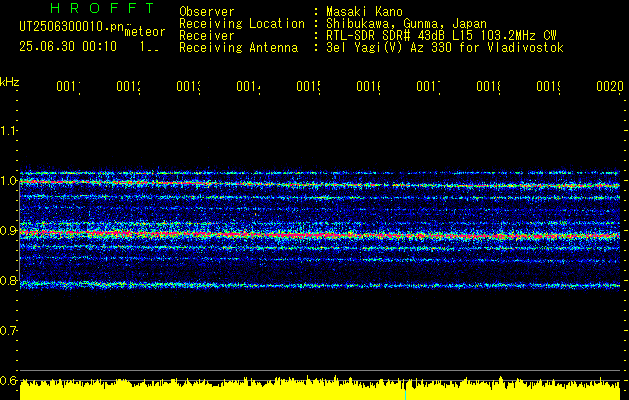
Task: Click the 0012 time marker
Action: 128,86
